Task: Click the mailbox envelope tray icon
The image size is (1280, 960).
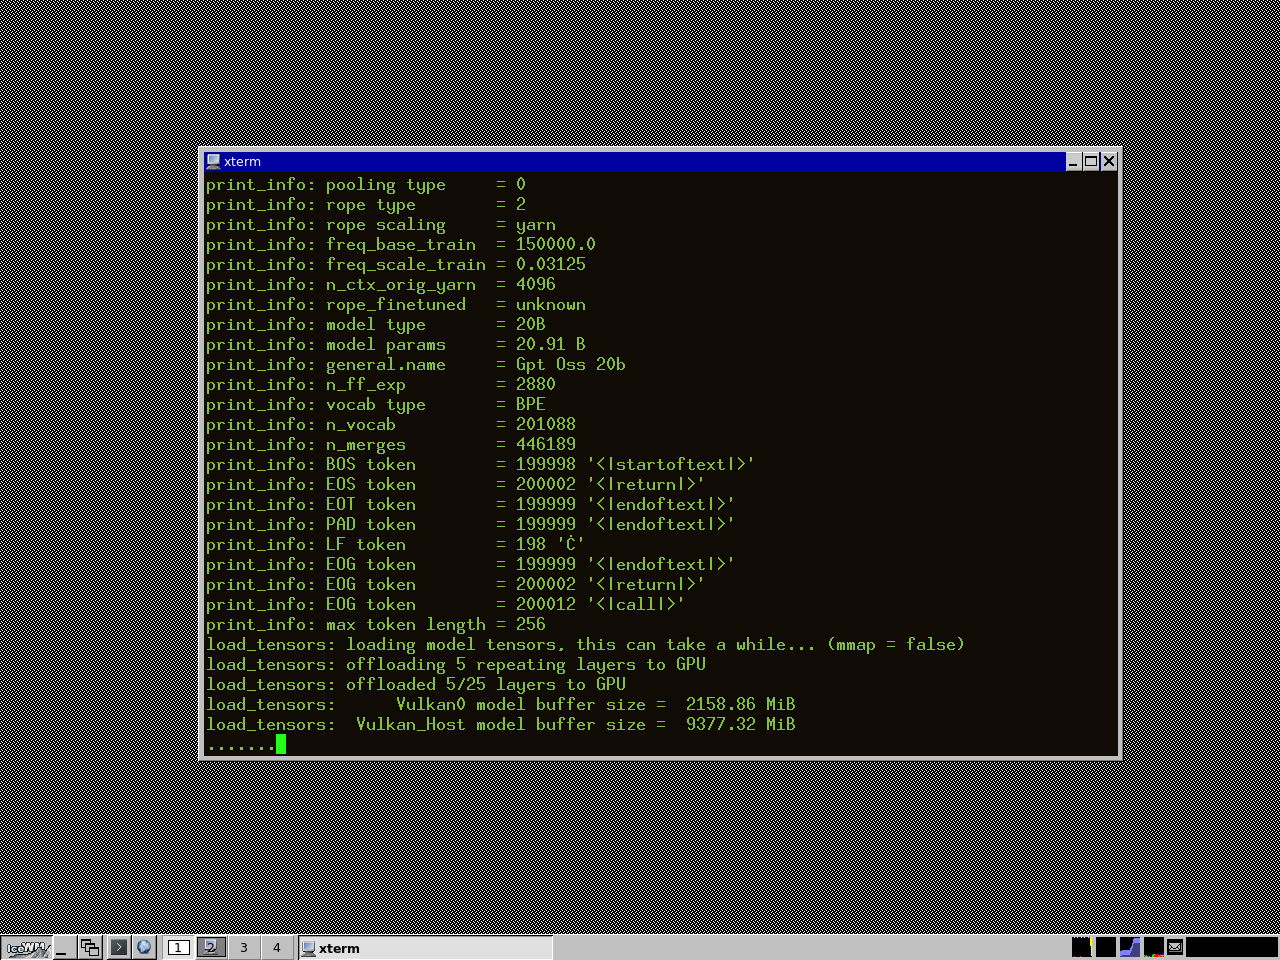Action: click(1175, 947)
